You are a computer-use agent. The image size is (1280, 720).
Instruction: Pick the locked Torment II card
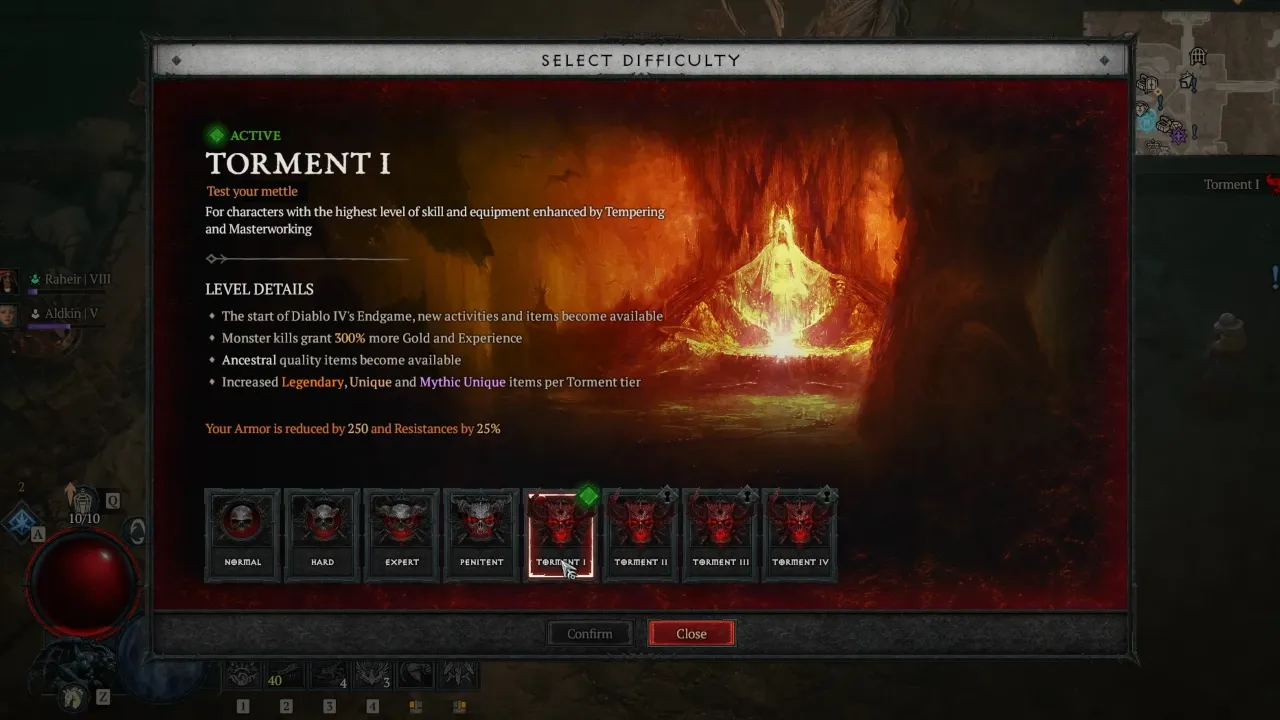(x=641, y=535)
